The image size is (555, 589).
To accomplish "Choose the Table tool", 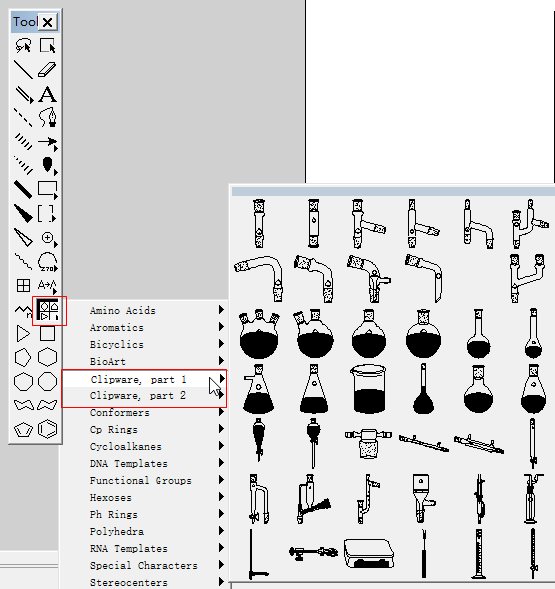I will click(23, 285).
